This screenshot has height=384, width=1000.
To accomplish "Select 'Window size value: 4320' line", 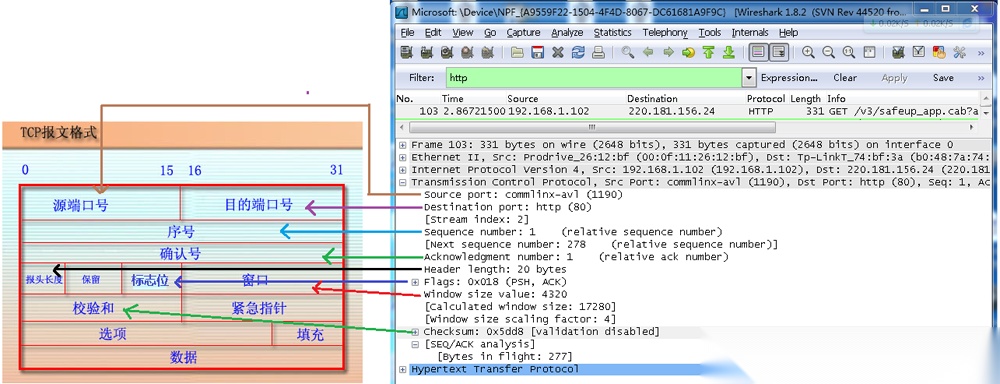I will tap(497, 295).
